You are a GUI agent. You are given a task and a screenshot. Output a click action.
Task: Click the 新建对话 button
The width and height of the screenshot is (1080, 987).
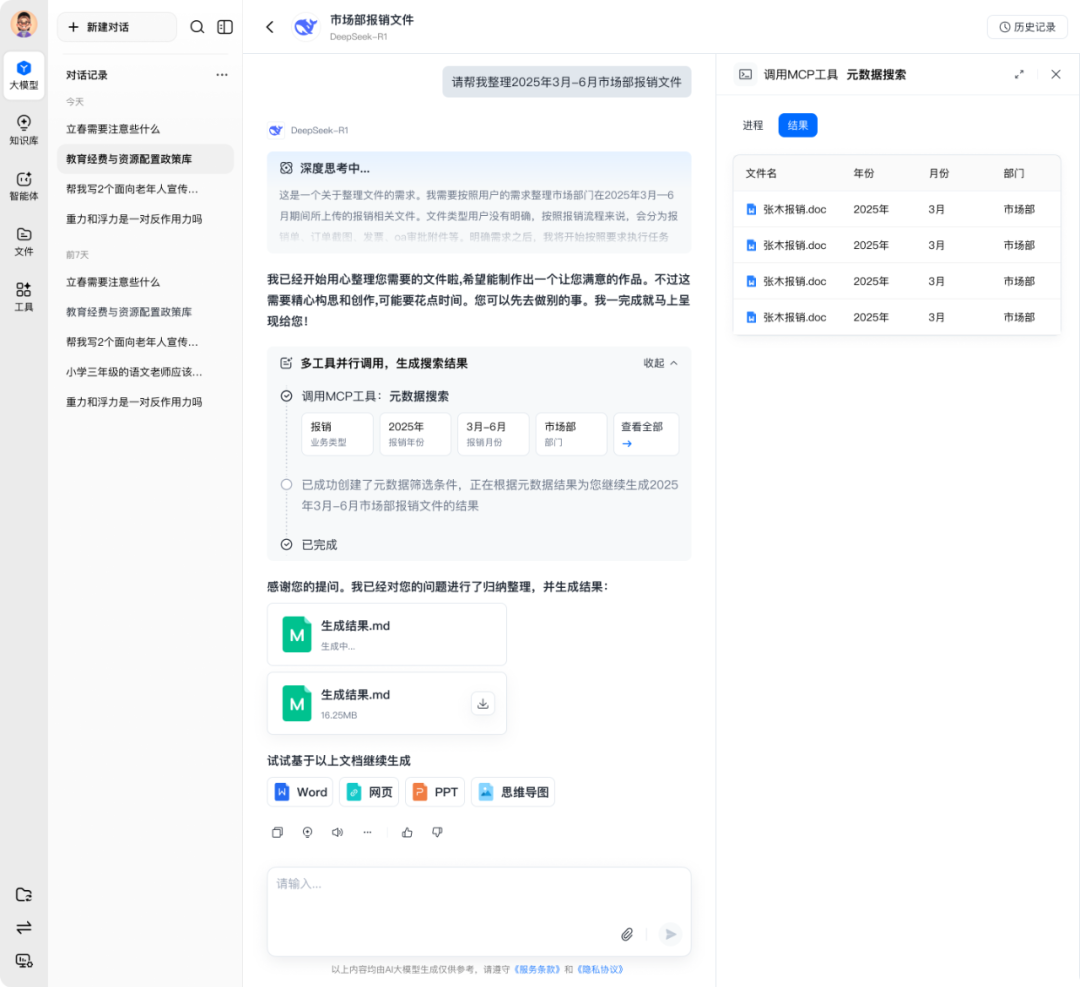116,27
